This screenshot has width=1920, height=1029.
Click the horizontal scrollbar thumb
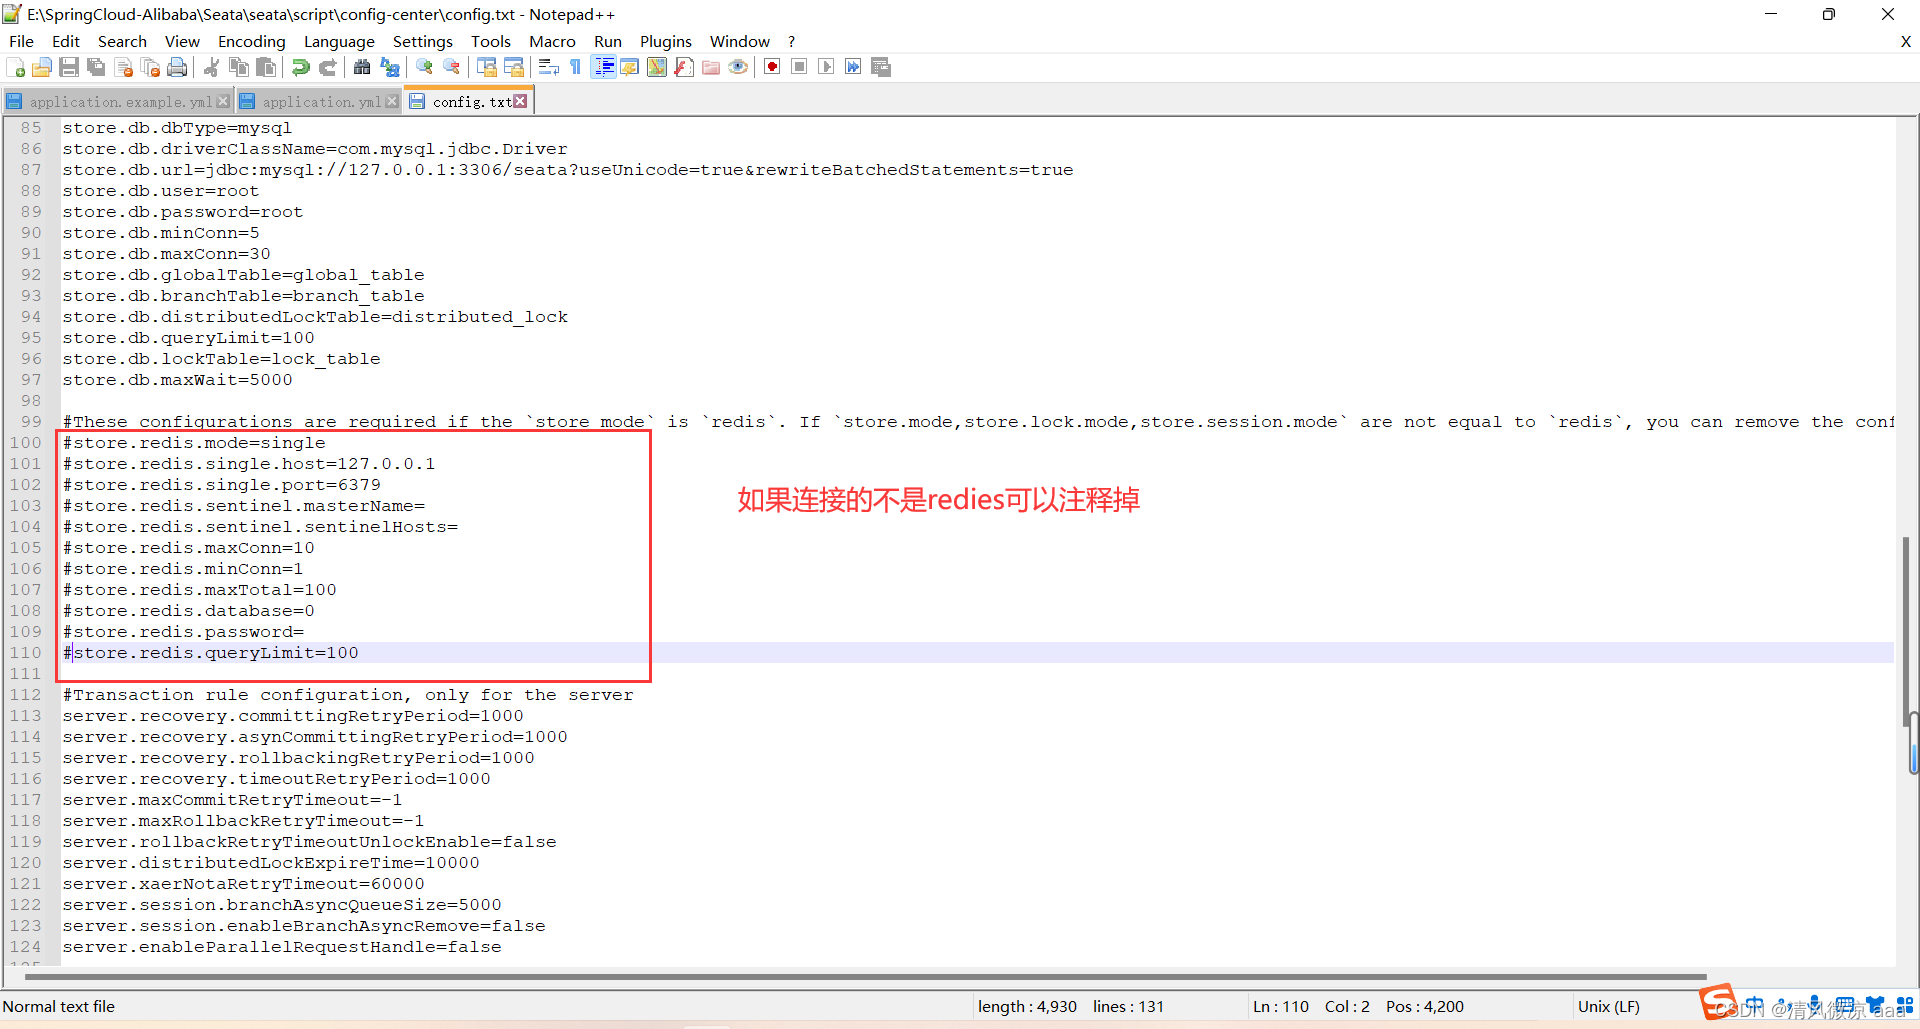coord(866,976)
